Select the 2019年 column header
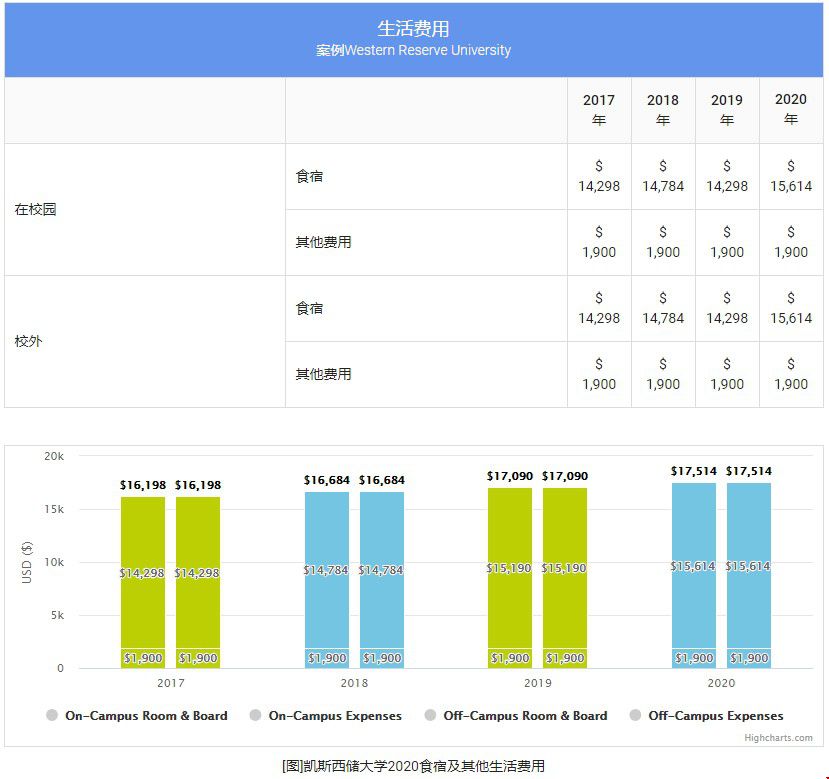The image size is (829, 779). pos(727,110)
